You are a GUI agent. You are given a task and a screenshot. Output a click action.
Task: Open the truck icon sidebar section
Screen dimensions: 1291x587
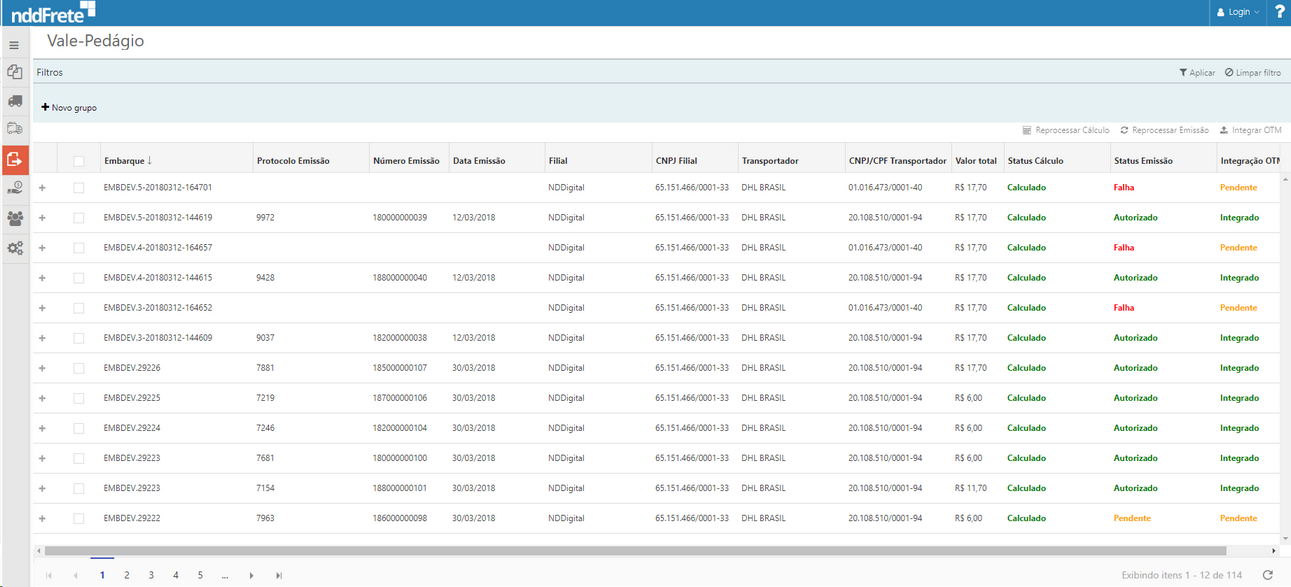pos(15,101)
